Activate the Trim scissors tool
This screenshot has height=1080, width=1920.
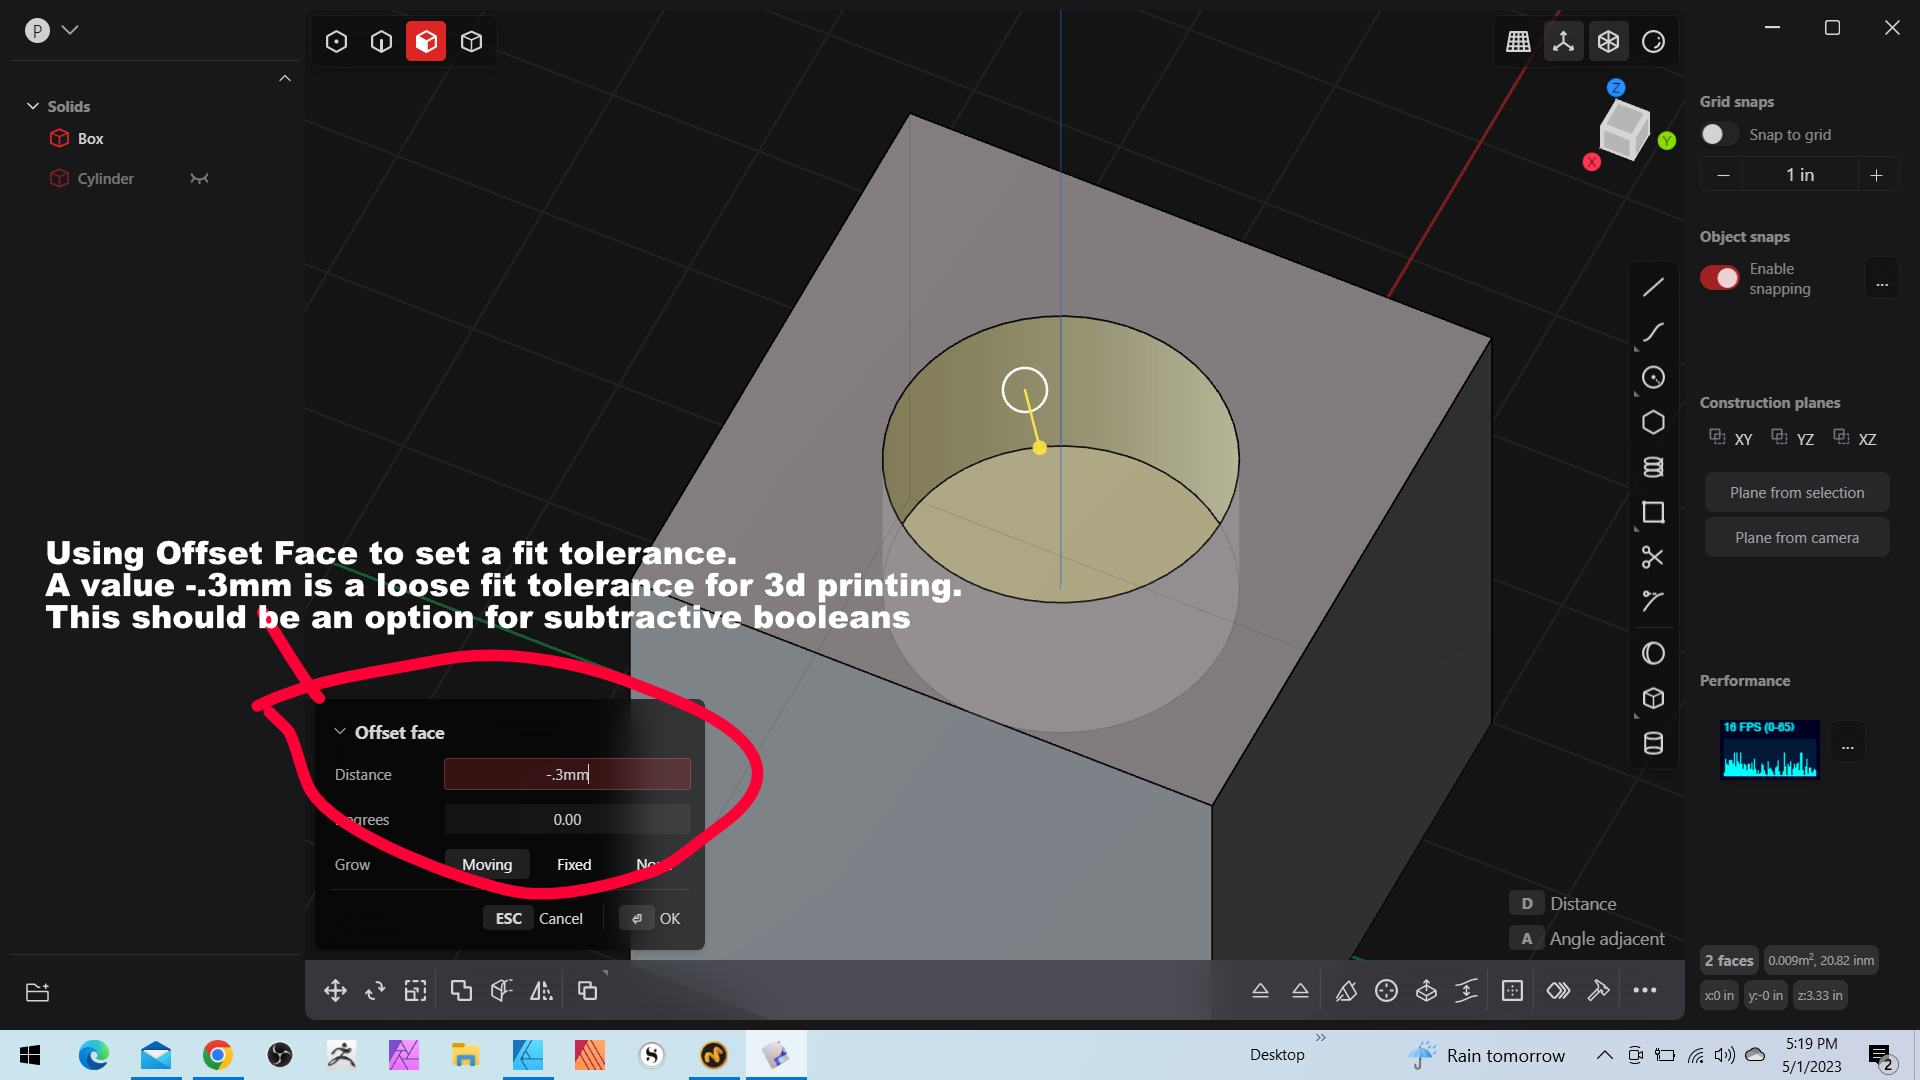pyautogui.click(x=1653, y=557)
